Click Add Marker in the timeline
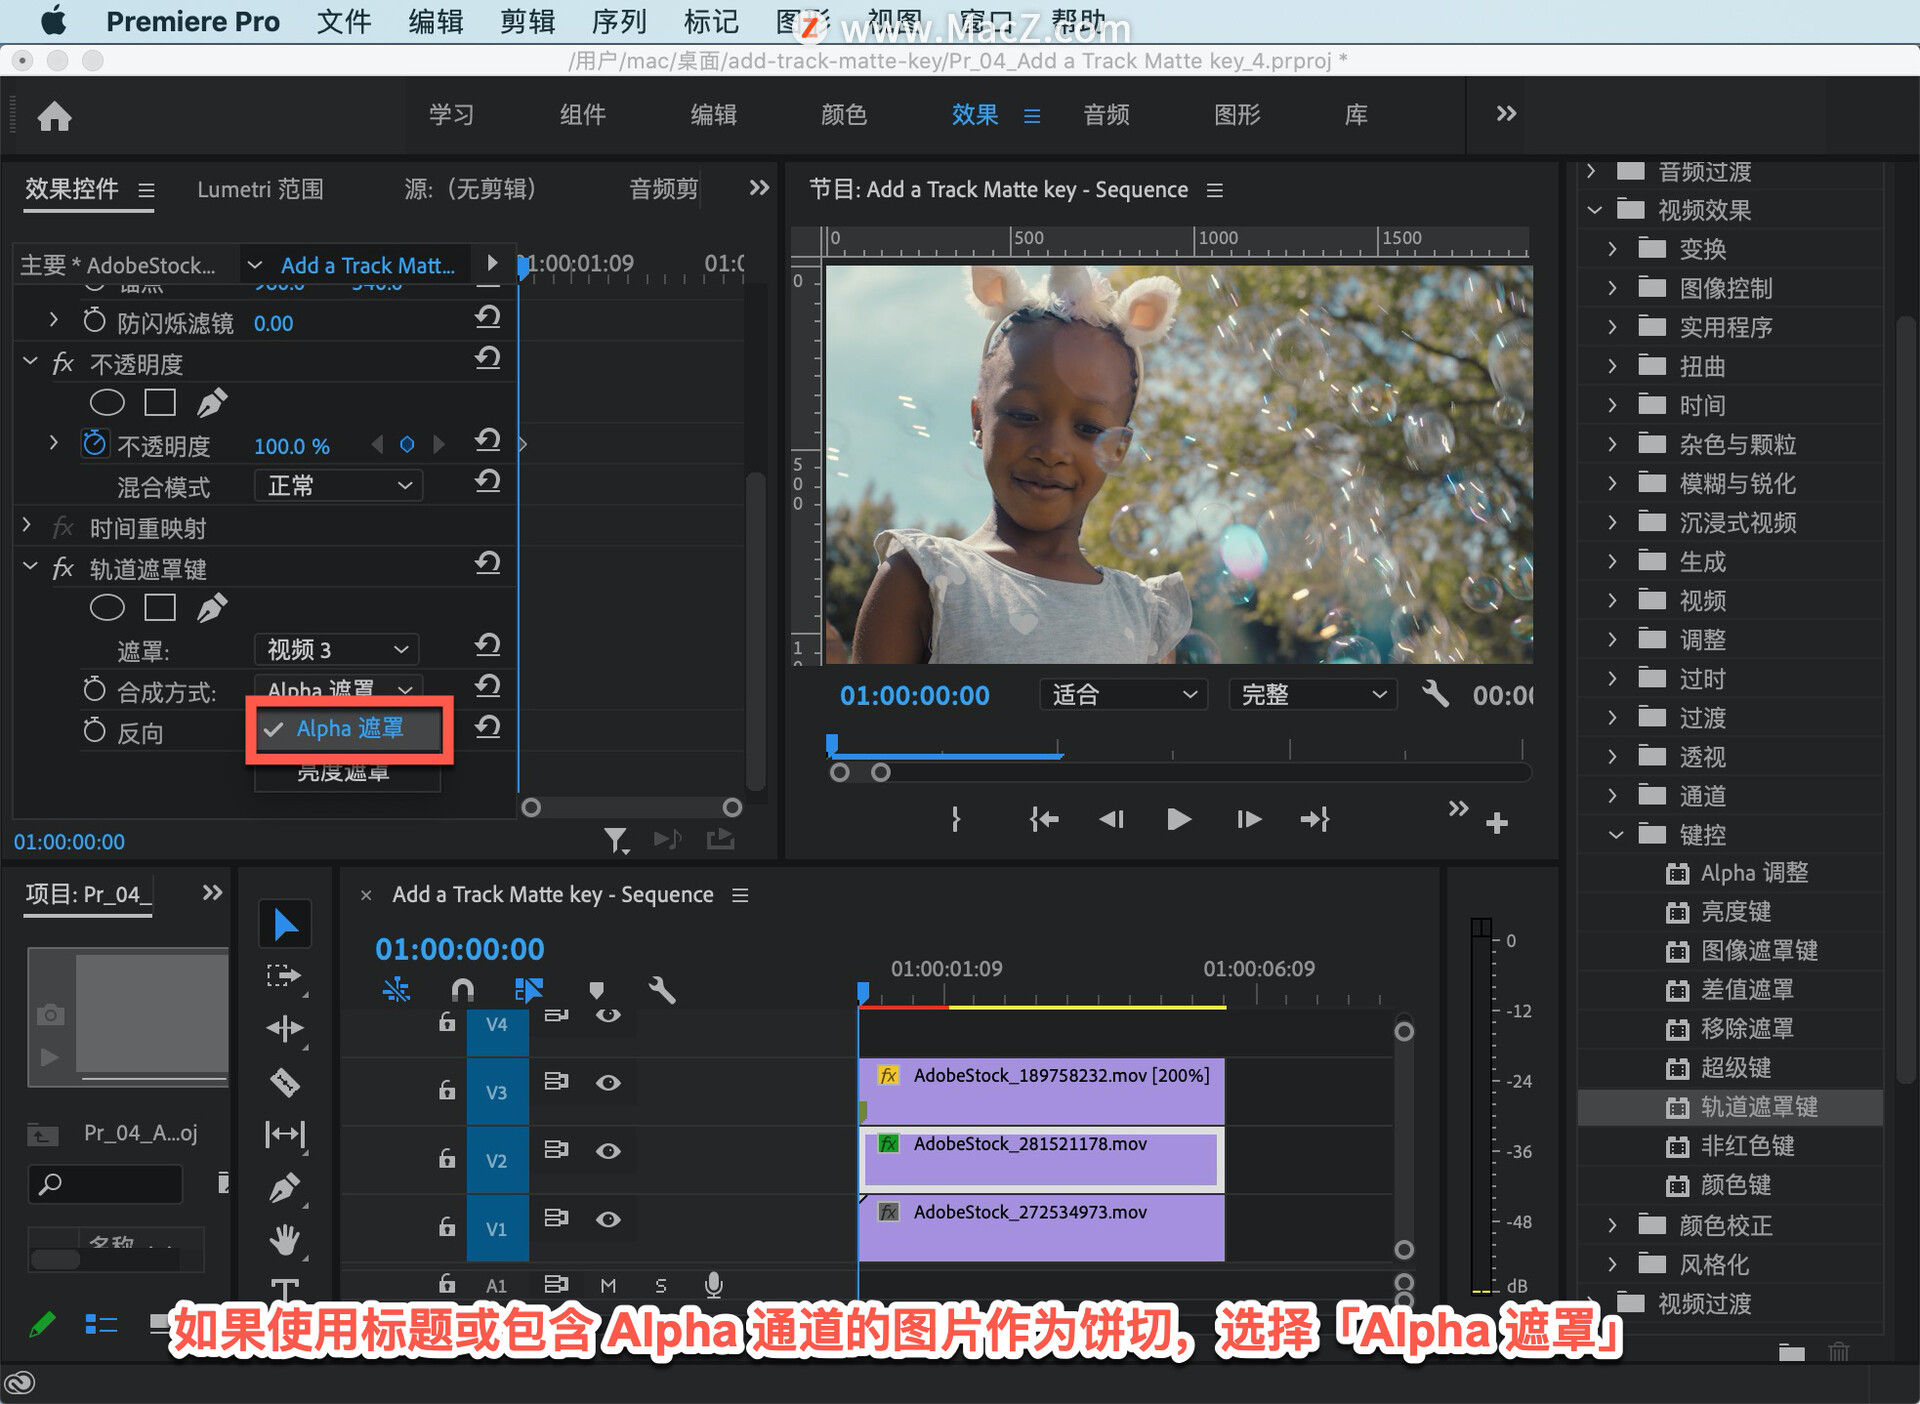This screenshot has width=1920, height=1404. coord(596,991)
